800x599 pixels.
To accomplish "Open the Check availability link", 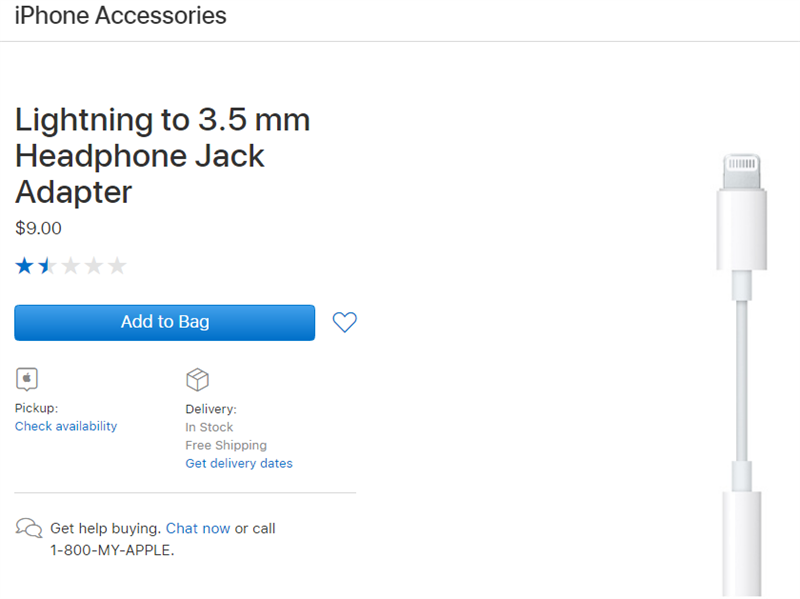I will (x=66, y=426).
